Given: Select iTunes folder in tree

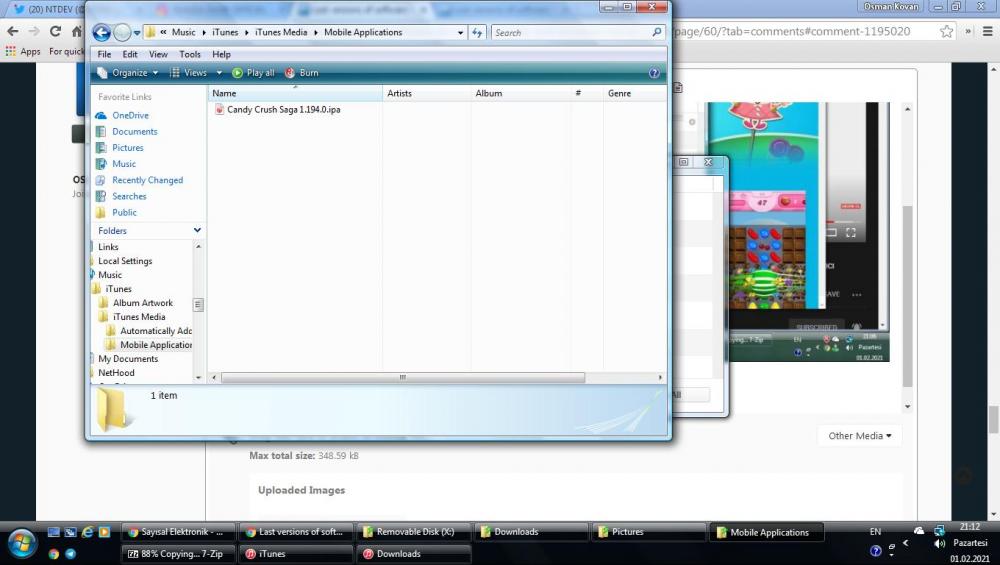Looking at the screenshot, I should 118,289.
